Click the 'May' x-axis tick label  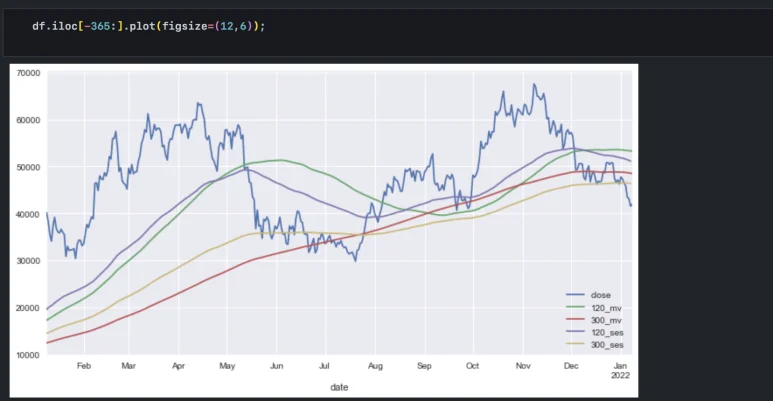[226, 367]
